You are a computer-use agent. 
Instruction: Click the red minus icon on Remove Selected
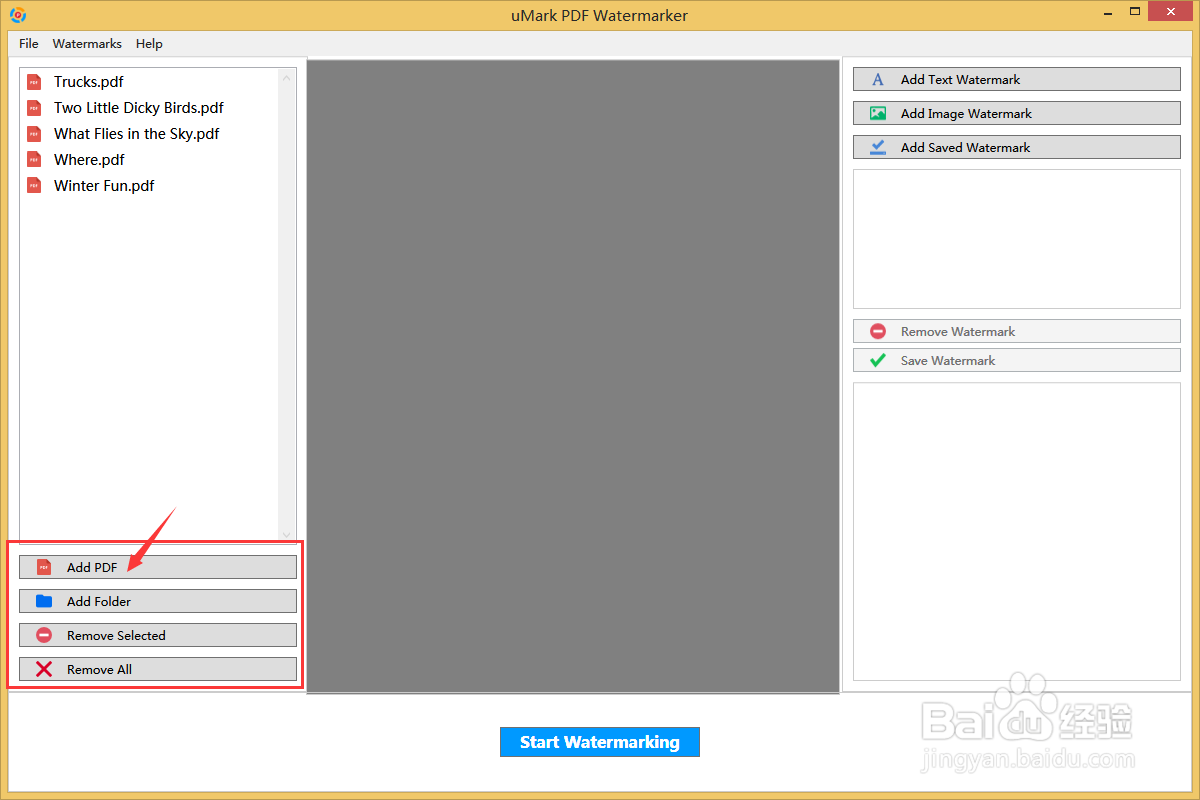tap(44, 635)
